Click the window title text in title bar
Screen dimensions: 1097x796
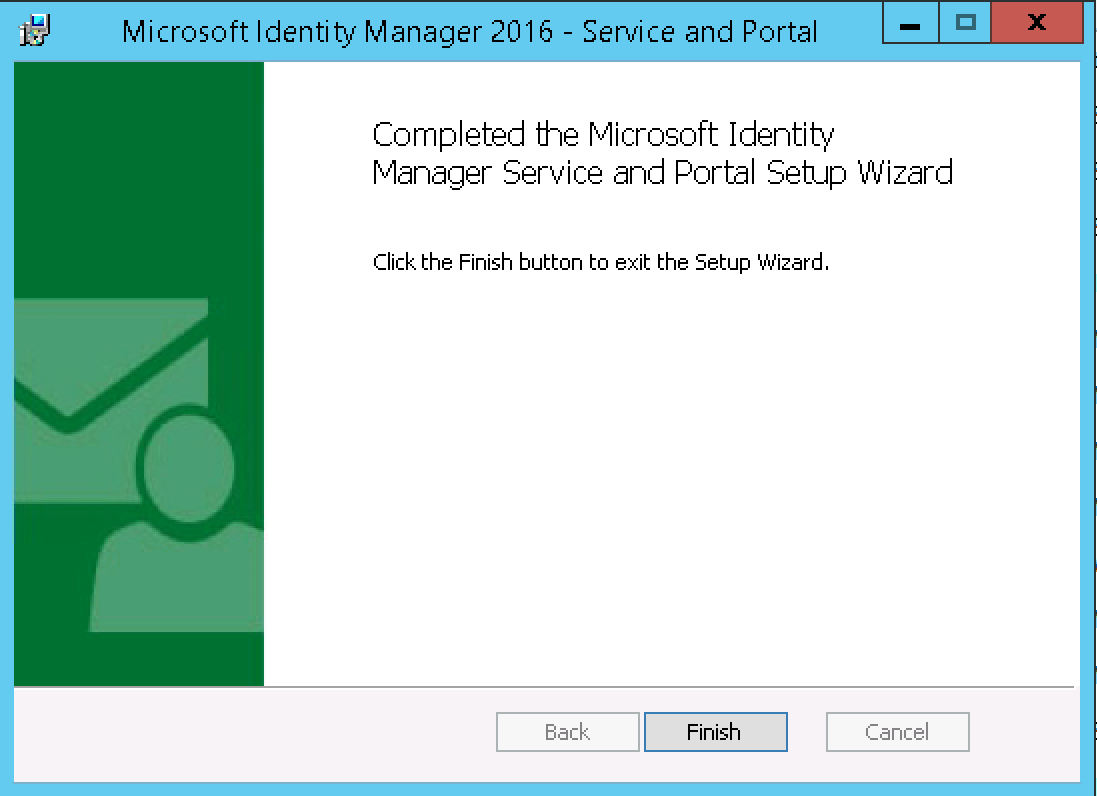(470, 31)
